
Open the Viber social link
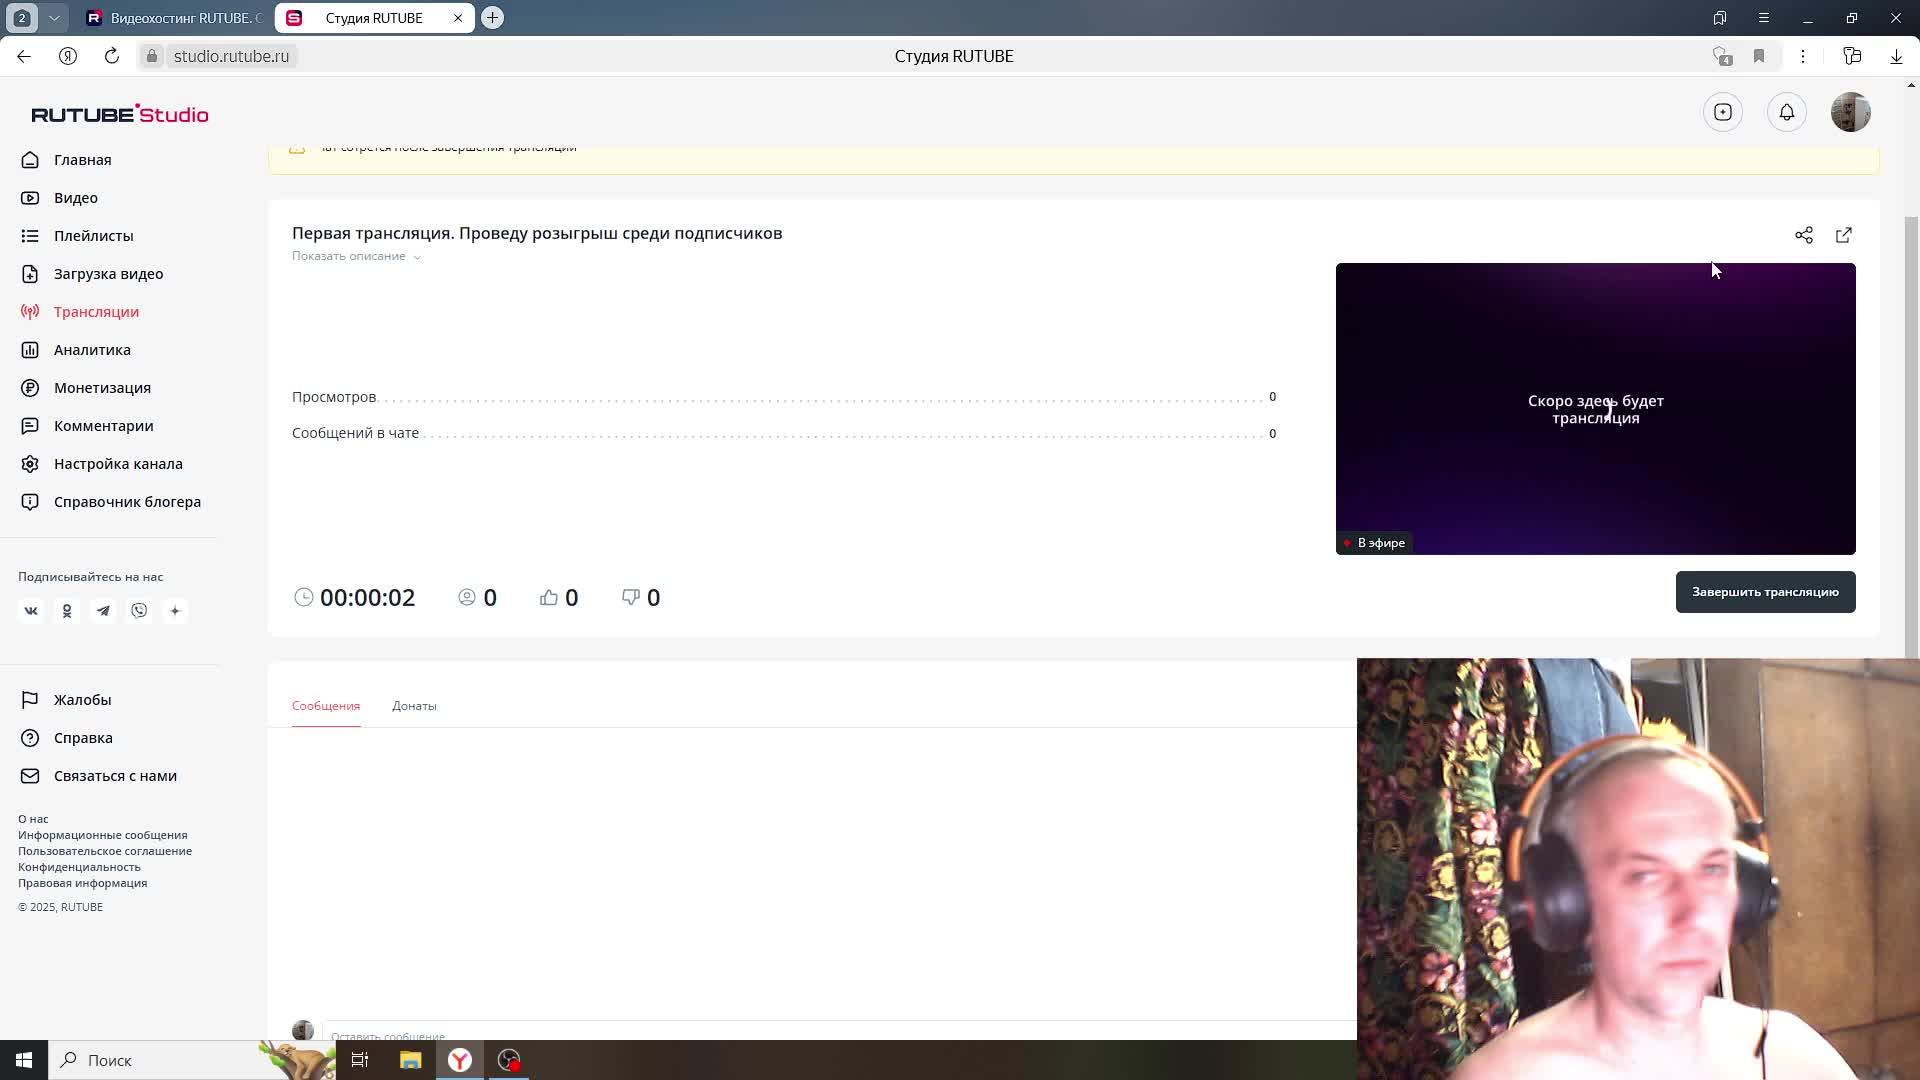(139, 611)
